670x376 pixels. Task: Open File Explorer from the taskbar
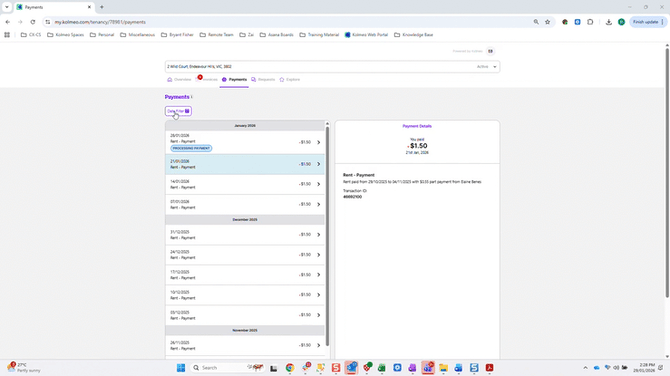pos(443,367)
